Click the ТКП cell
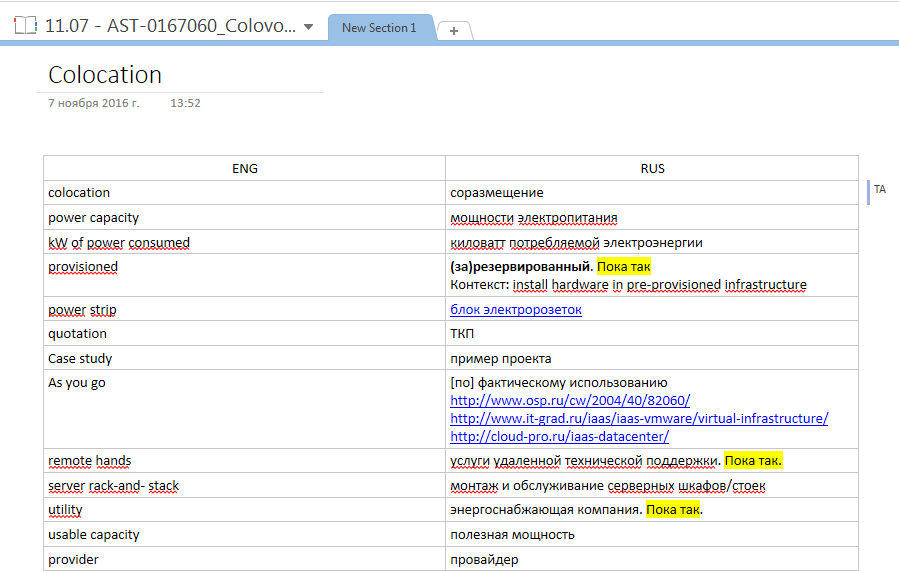The height and width of the screenshot is (571, 899). (x=652, y=333)
